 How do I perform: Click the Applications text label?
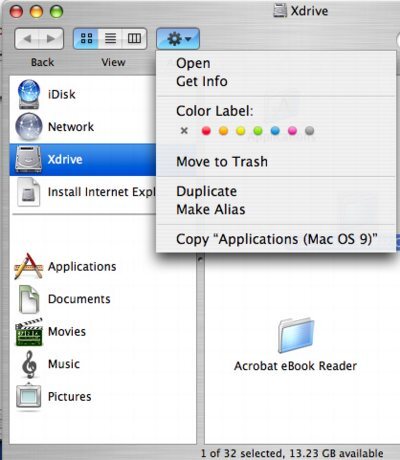[82, 267]
